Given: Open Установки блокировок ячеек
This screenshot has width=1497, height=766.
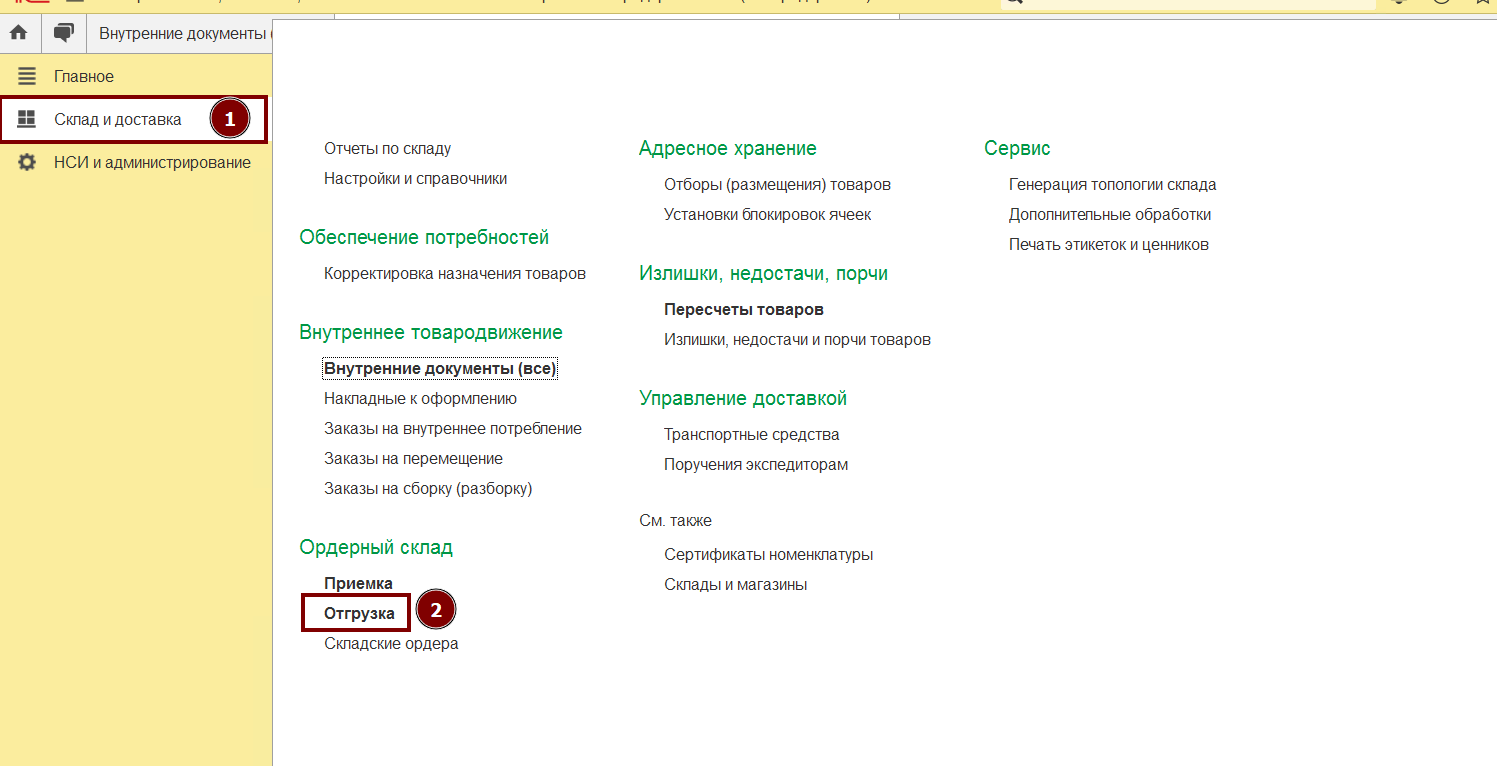Looking at the screenshot, I should pos(767,215).
